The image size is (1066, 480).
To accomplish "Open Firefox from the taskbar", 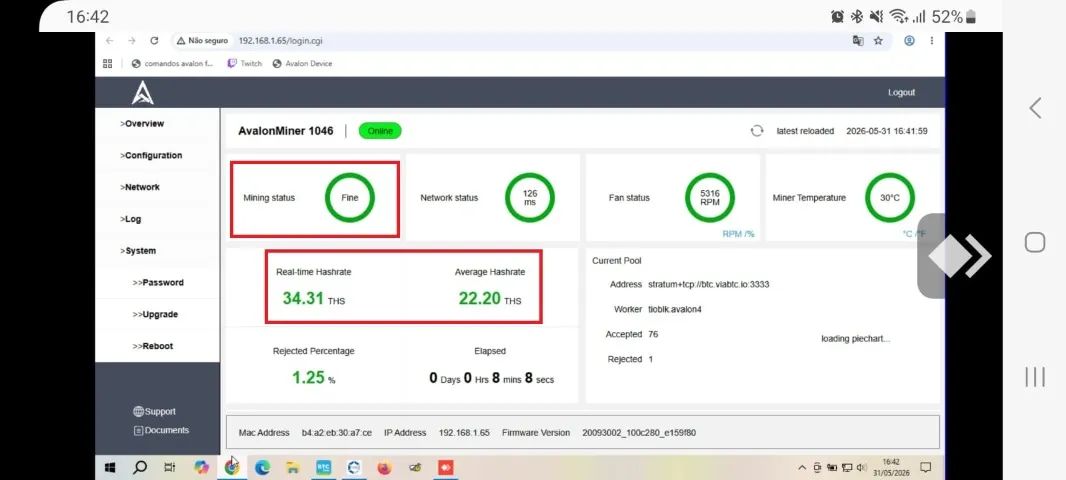I will pyautogui.click(x=384, y=468).
